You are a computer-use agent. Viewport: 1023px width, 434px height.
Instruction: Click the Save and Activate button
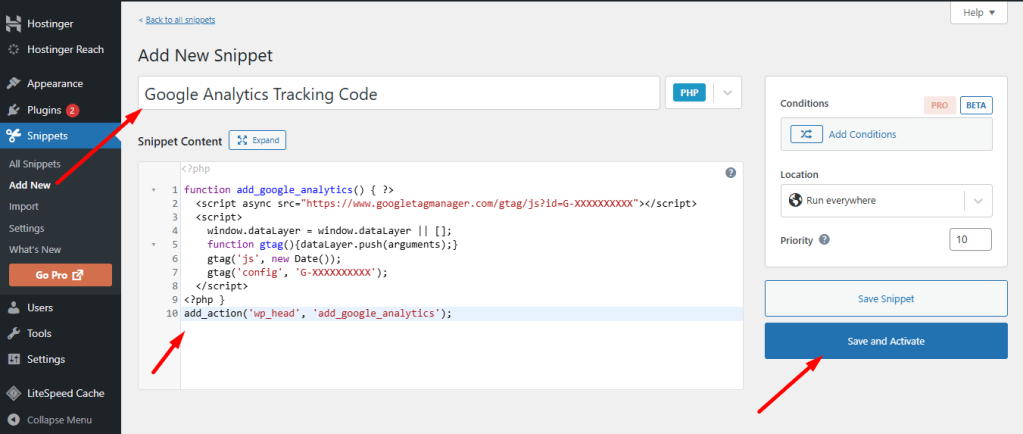tap(885, 341)
